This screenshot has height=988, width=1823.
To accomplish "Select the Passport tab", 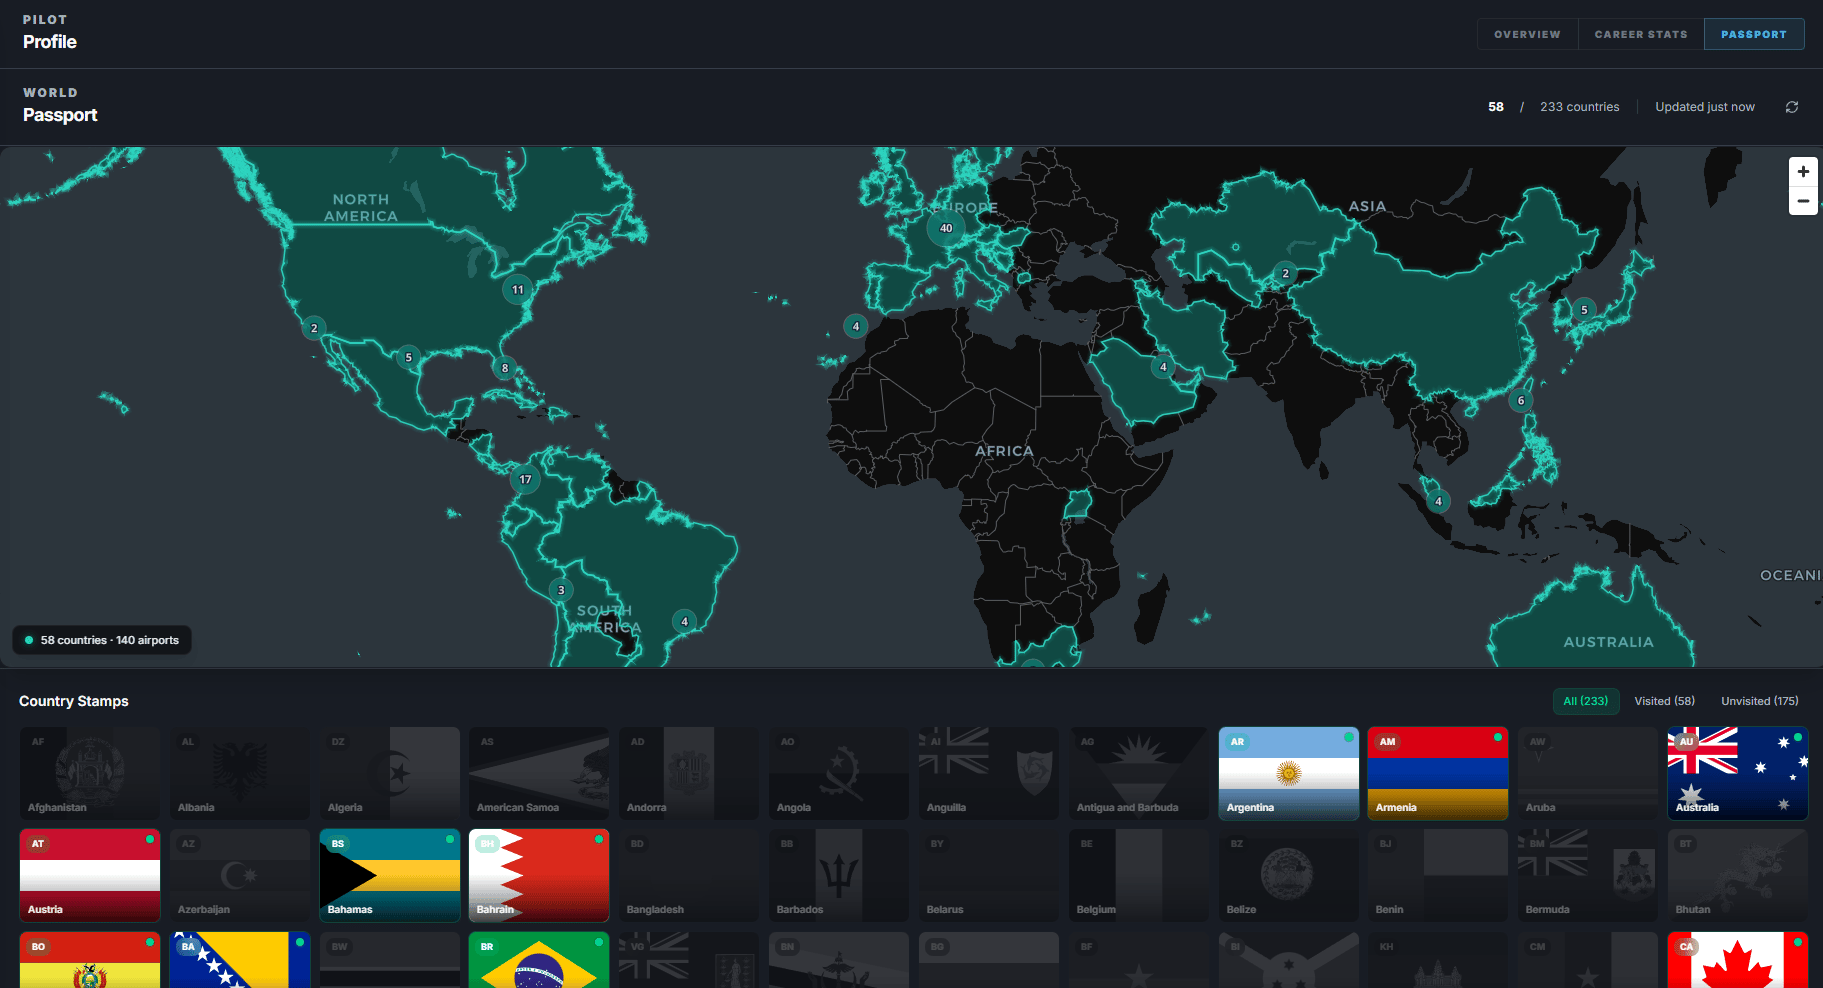I will coord(1754,34).
